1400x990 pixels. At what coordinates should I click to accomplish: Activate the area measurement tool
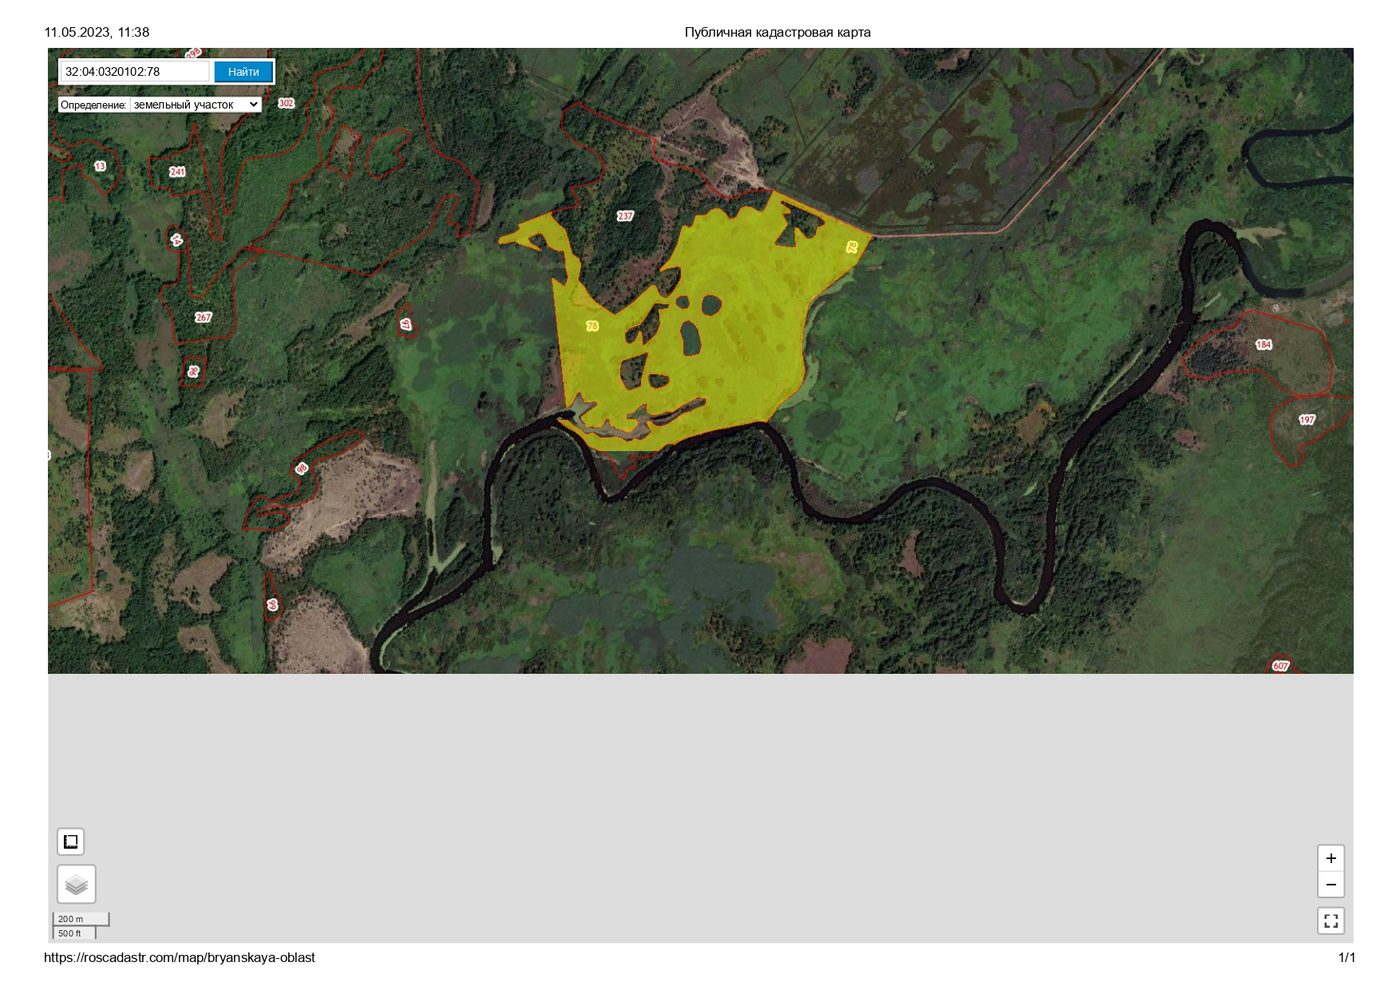point(71,842)
